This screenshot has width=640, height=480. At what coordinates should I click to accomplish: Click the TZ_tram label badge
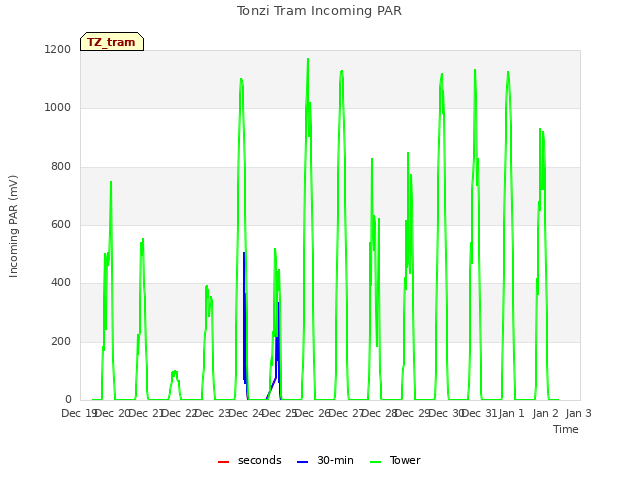[x=112, y=42]
